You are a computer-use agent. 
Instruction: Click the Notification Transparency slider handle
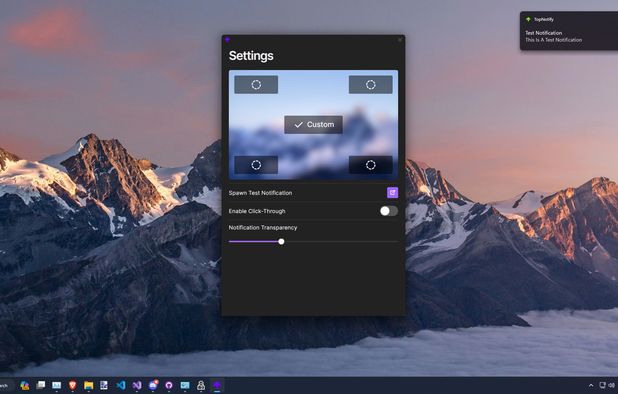281,242
